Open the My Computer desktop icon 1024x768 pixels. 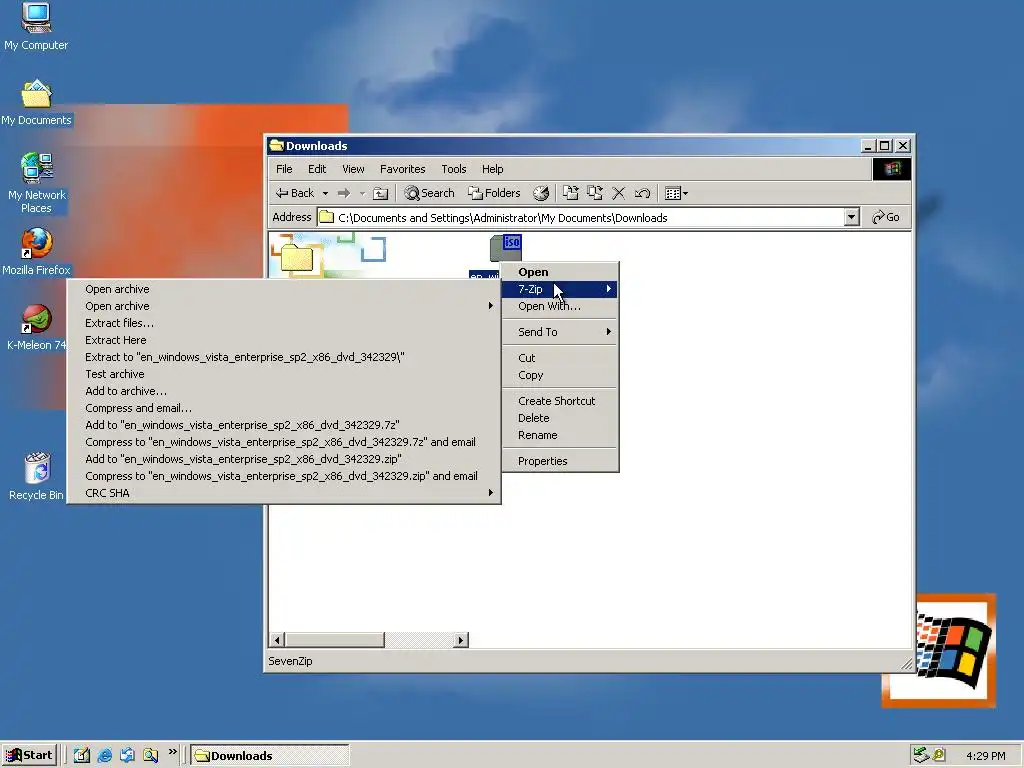click(x=36, y=26)
